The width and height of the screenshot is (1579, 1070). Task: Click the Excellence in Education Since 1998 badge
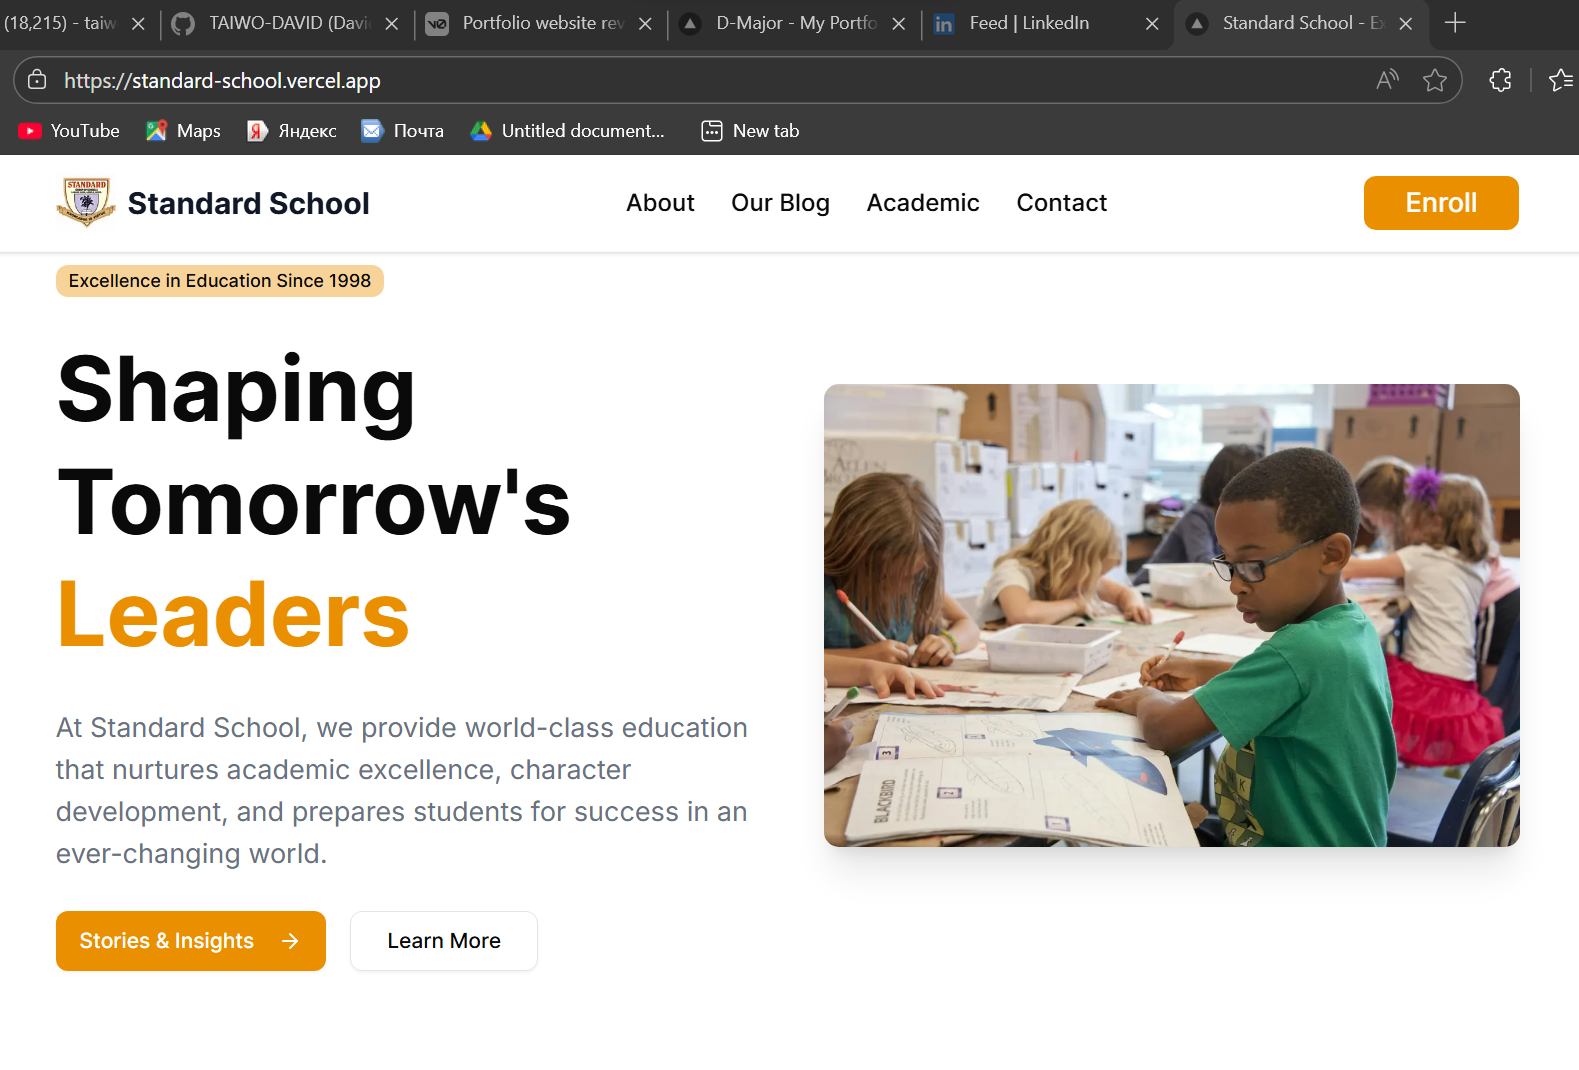220,281
